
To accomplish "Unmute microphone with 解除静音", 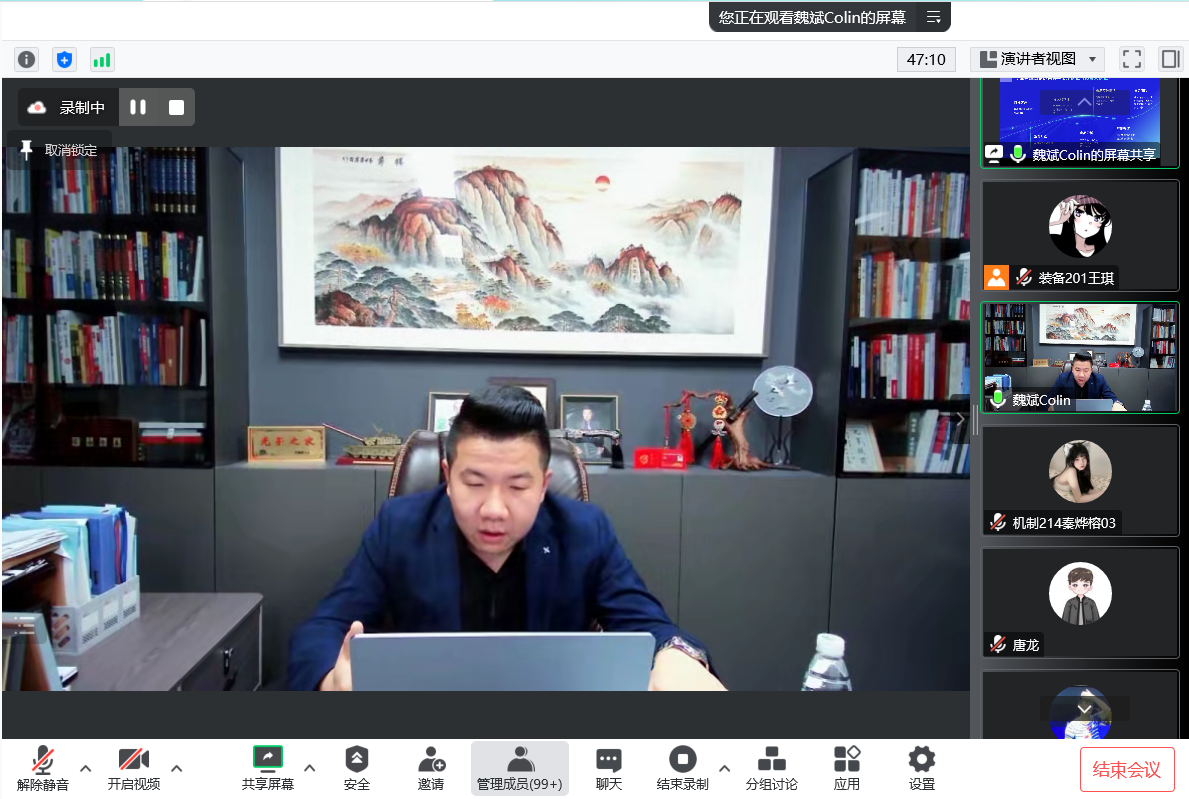I will [x=43, y=768].
